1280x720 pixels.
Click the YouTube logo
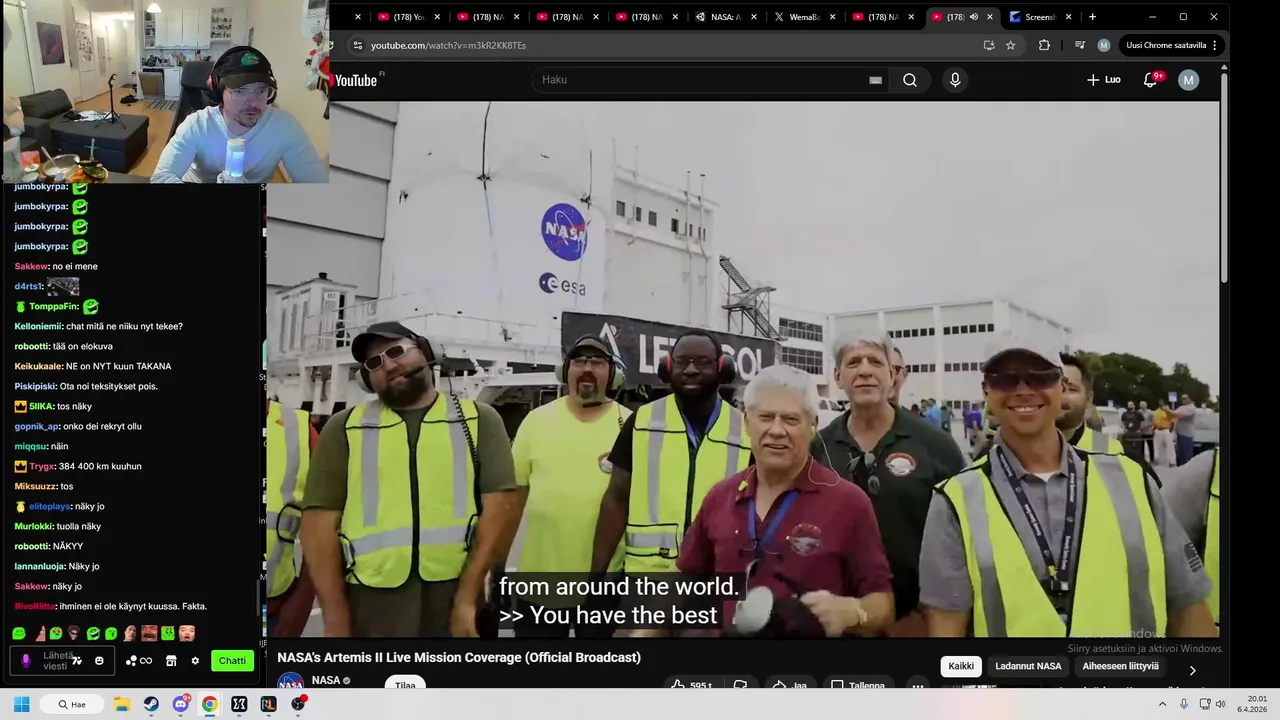[x=355, y=80]
